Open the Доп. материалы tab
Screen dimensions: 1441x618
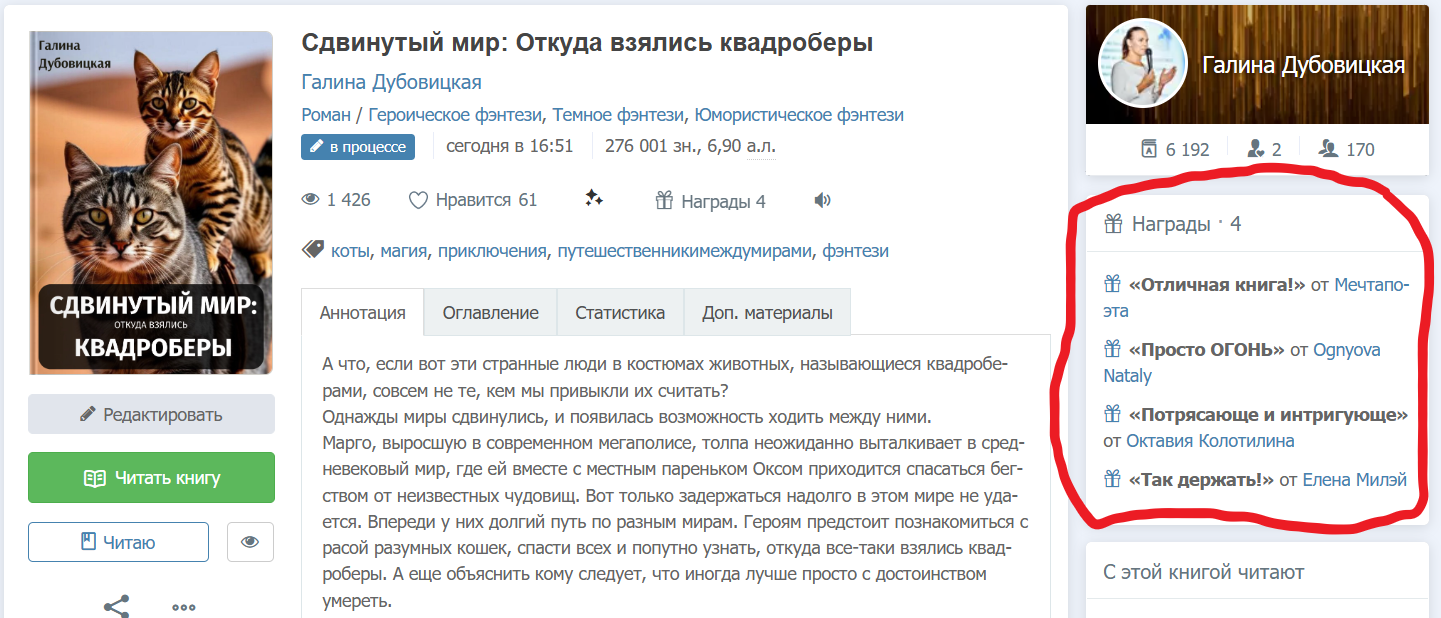point(767,312)
